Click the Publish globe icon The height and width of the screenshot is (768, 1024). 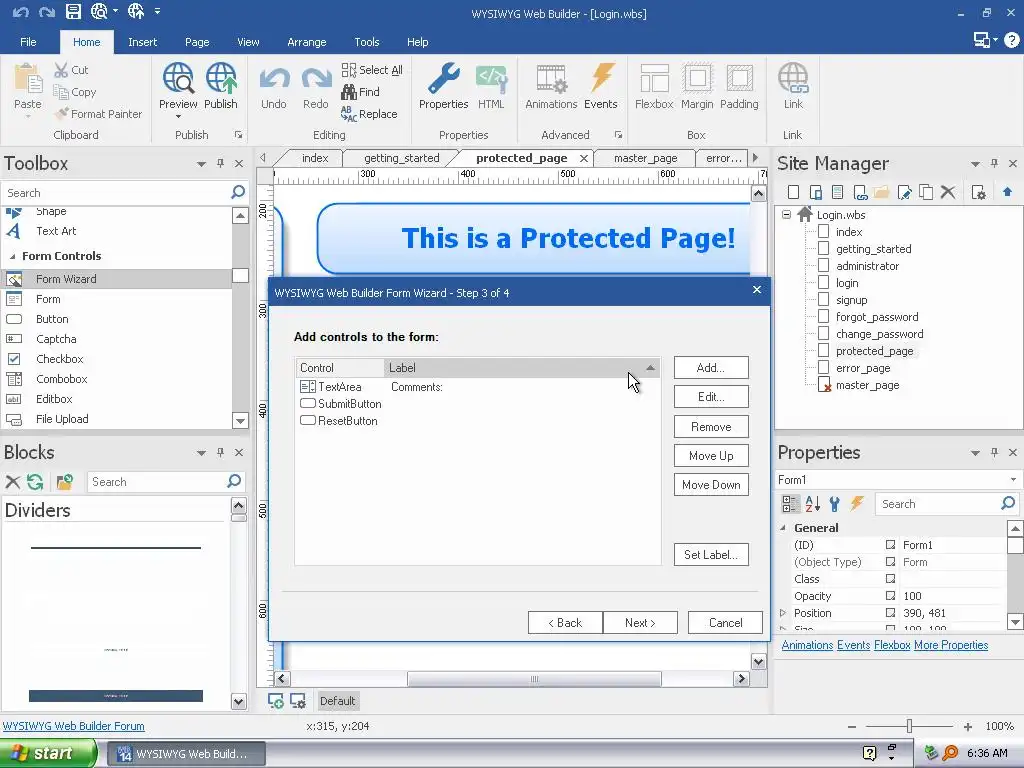(221, 78)
